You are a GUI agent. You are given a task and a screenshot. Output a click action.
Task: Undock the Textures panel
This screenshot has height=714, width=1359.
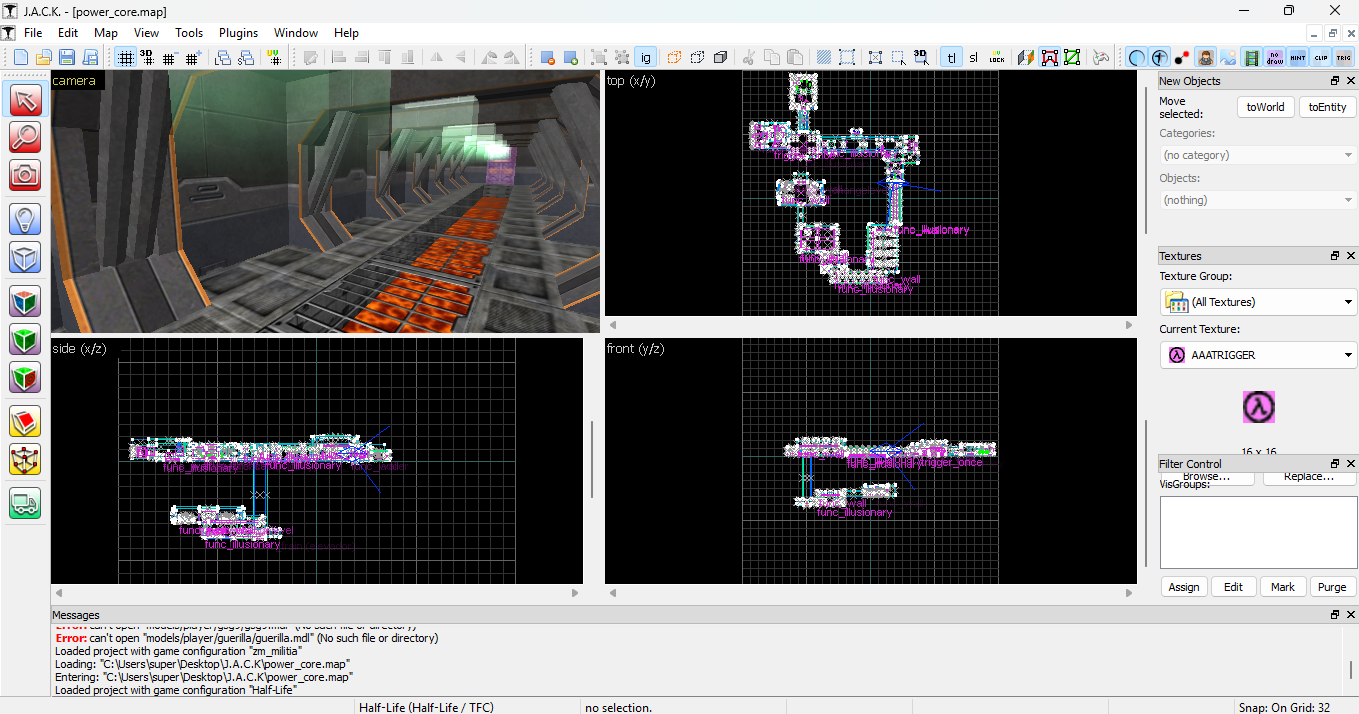(1335, 256)
